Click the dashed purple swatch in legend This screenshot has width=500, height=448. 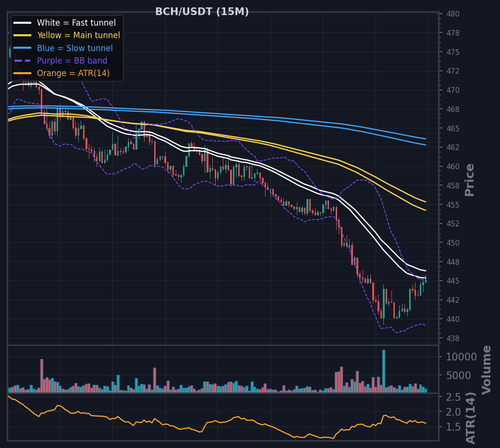pos(22,61)
